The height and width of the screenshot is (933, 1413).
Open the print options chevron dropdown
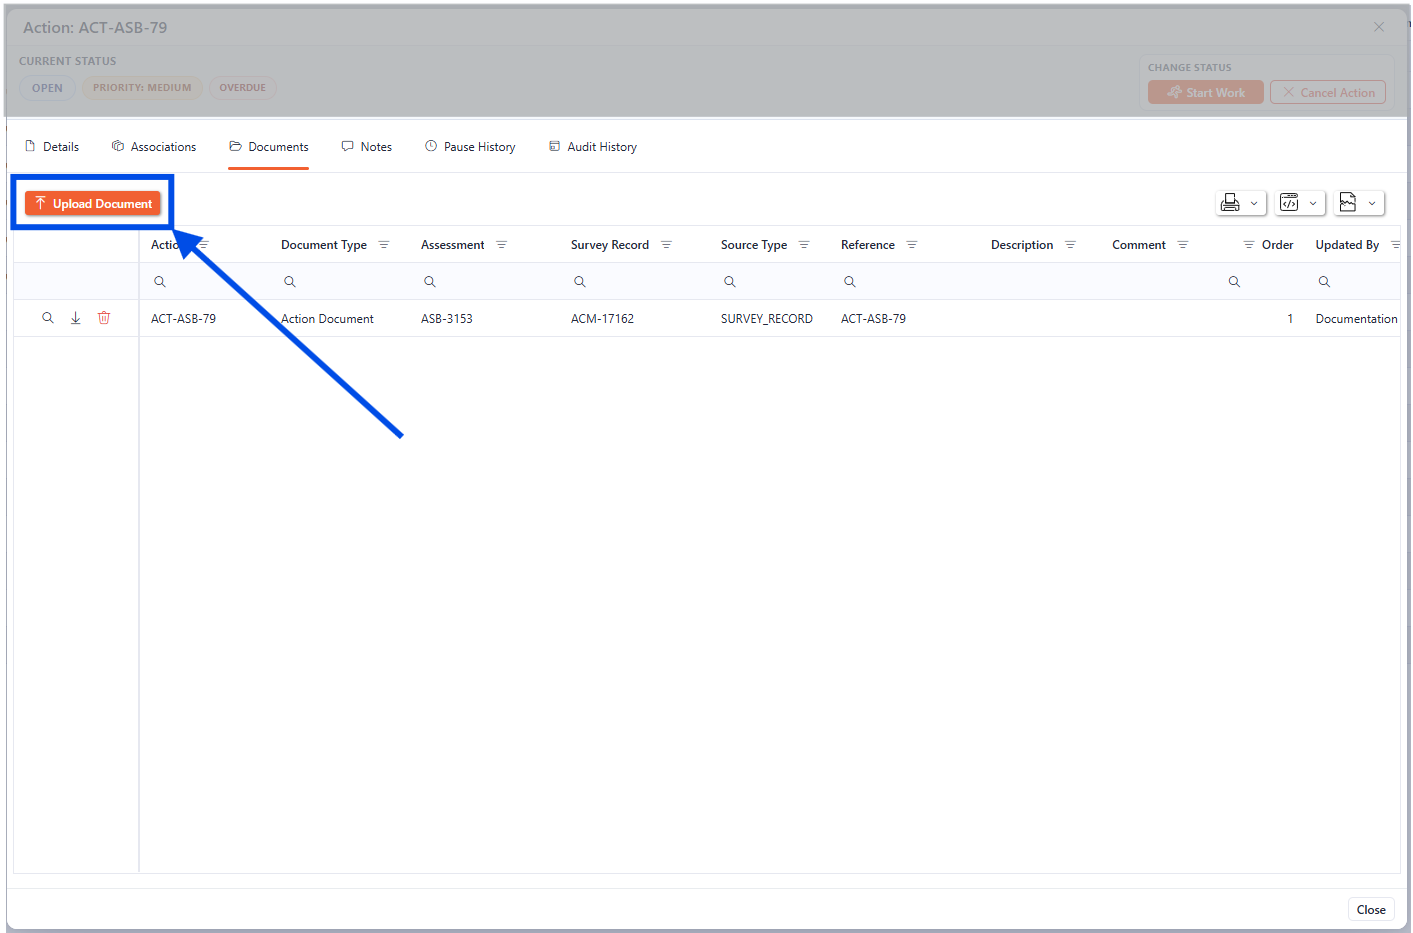coord(1254,202)
